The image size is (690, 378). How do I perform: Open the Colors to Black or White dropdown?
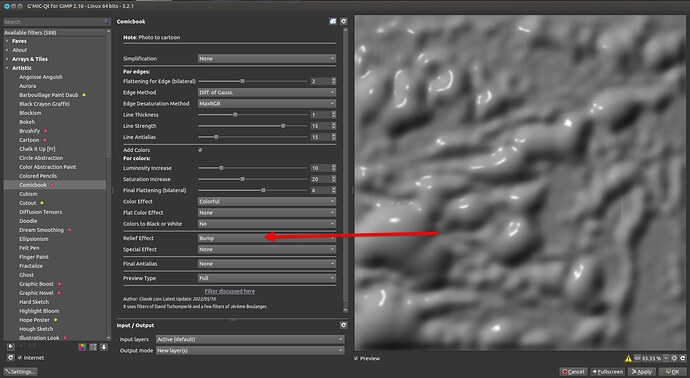click(x=267, y=224)
